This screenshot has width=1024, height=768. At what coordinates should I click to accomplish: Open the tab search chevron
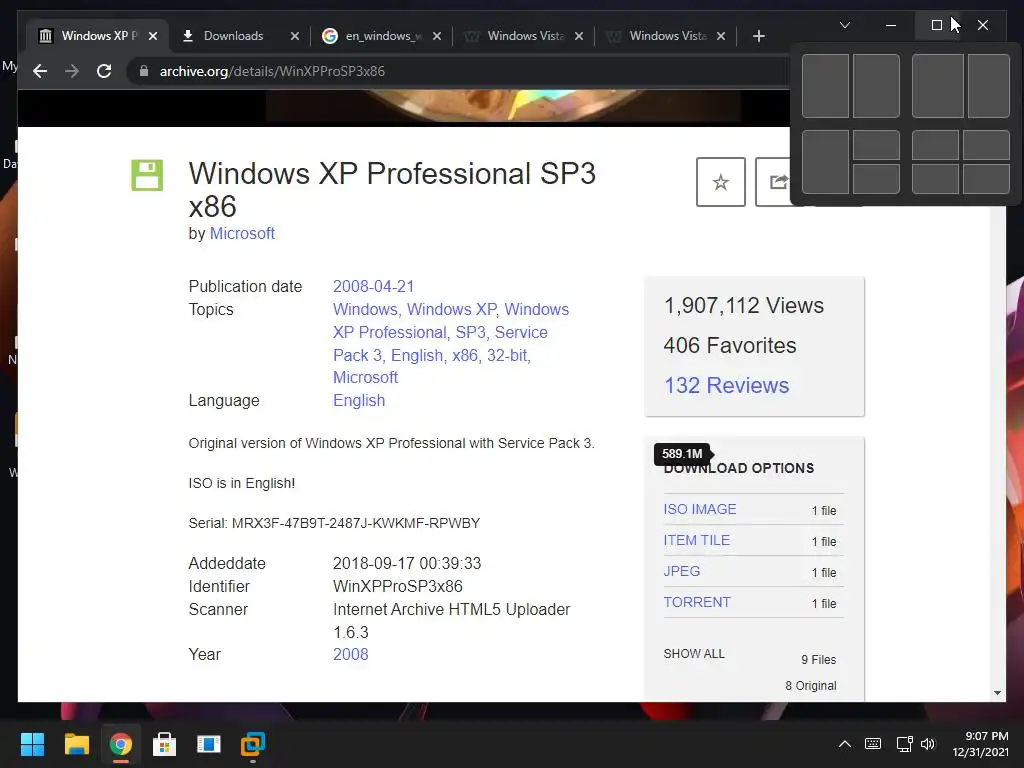pos(844,25)
